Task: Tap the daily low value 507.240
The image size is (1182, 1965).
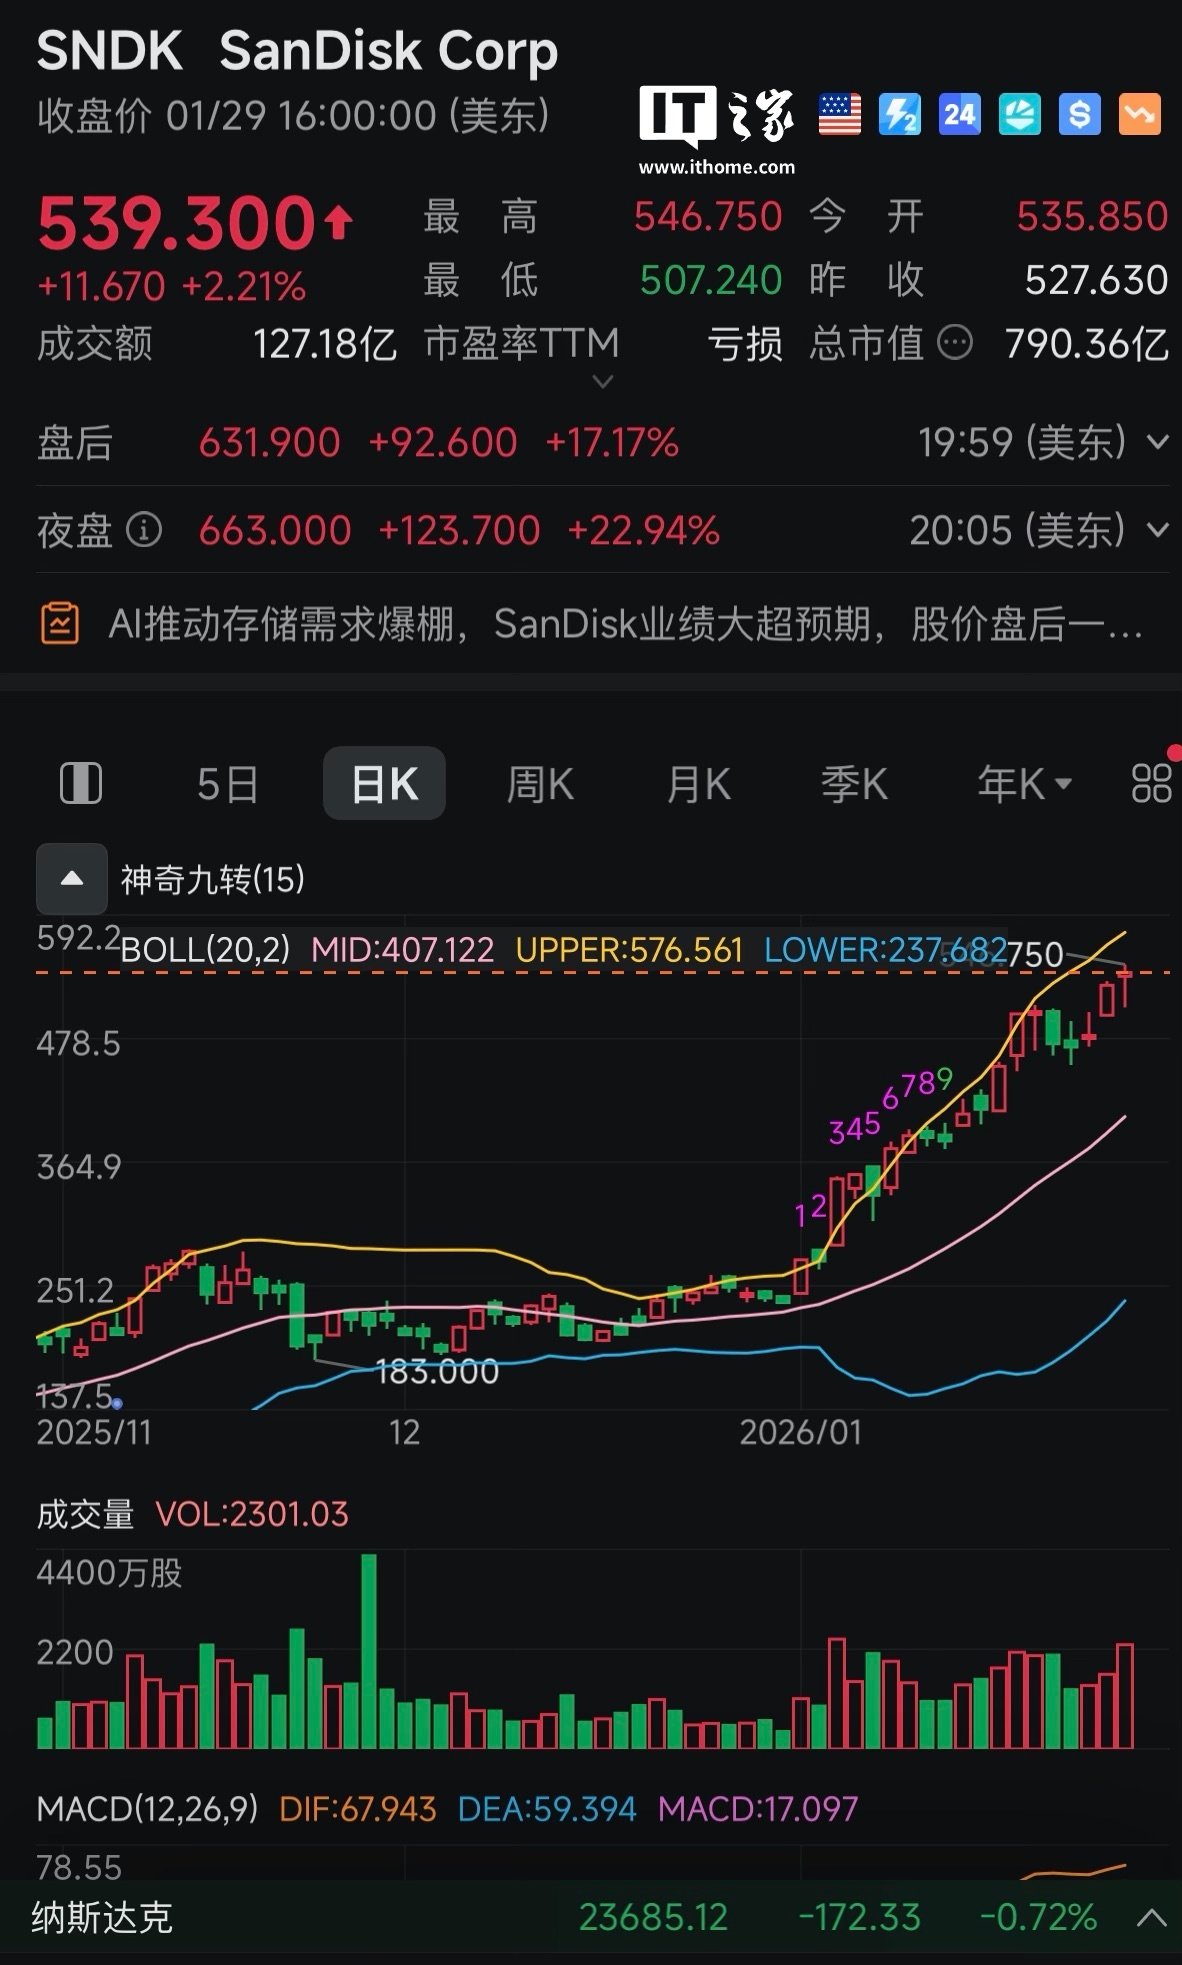Action: pos(711,280)
